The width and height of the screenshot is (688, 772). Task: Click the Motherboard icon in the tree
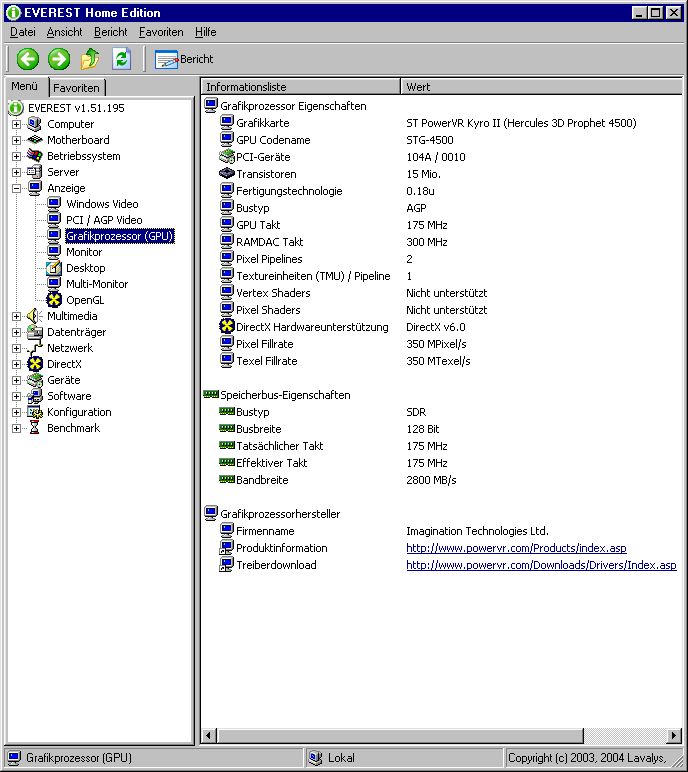(34, 140)
